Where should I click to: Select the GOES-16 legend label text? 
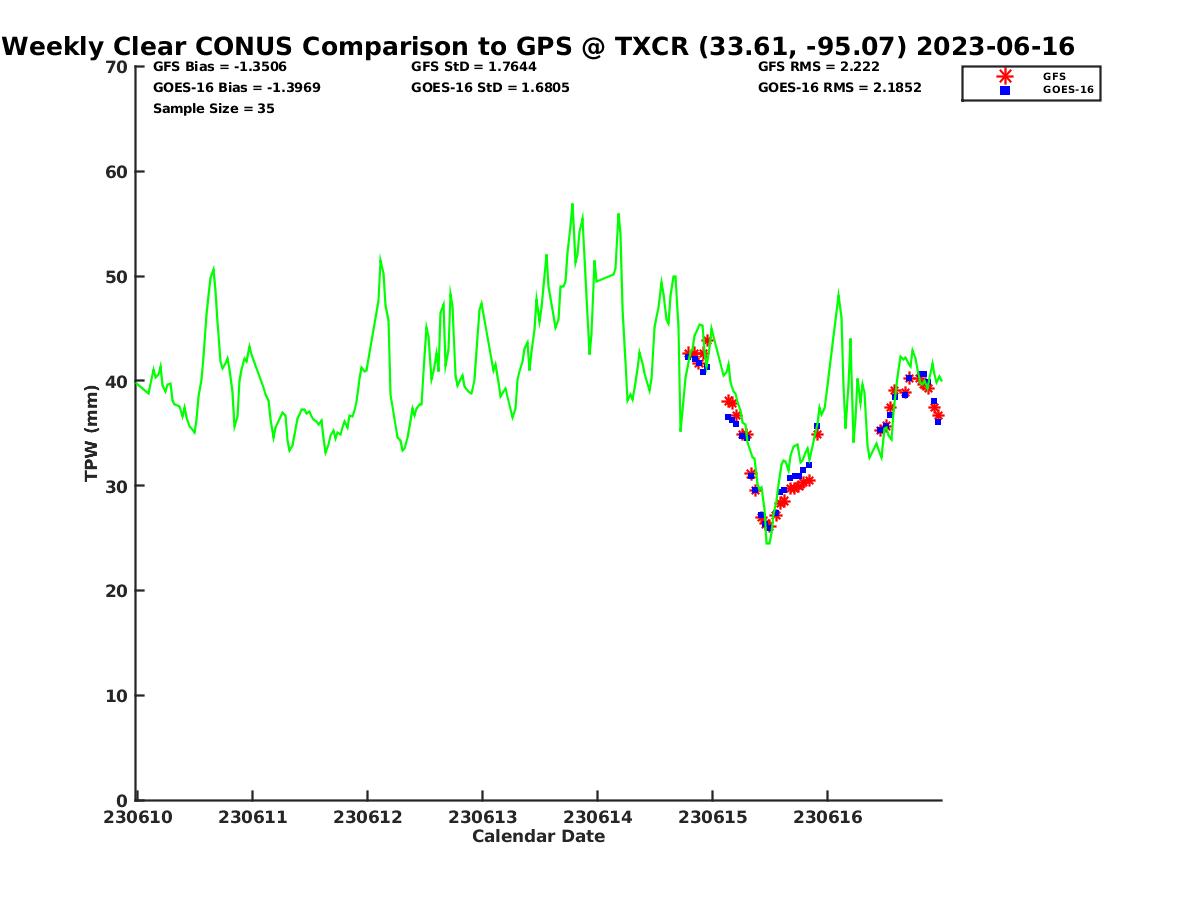coord(1068,90)
